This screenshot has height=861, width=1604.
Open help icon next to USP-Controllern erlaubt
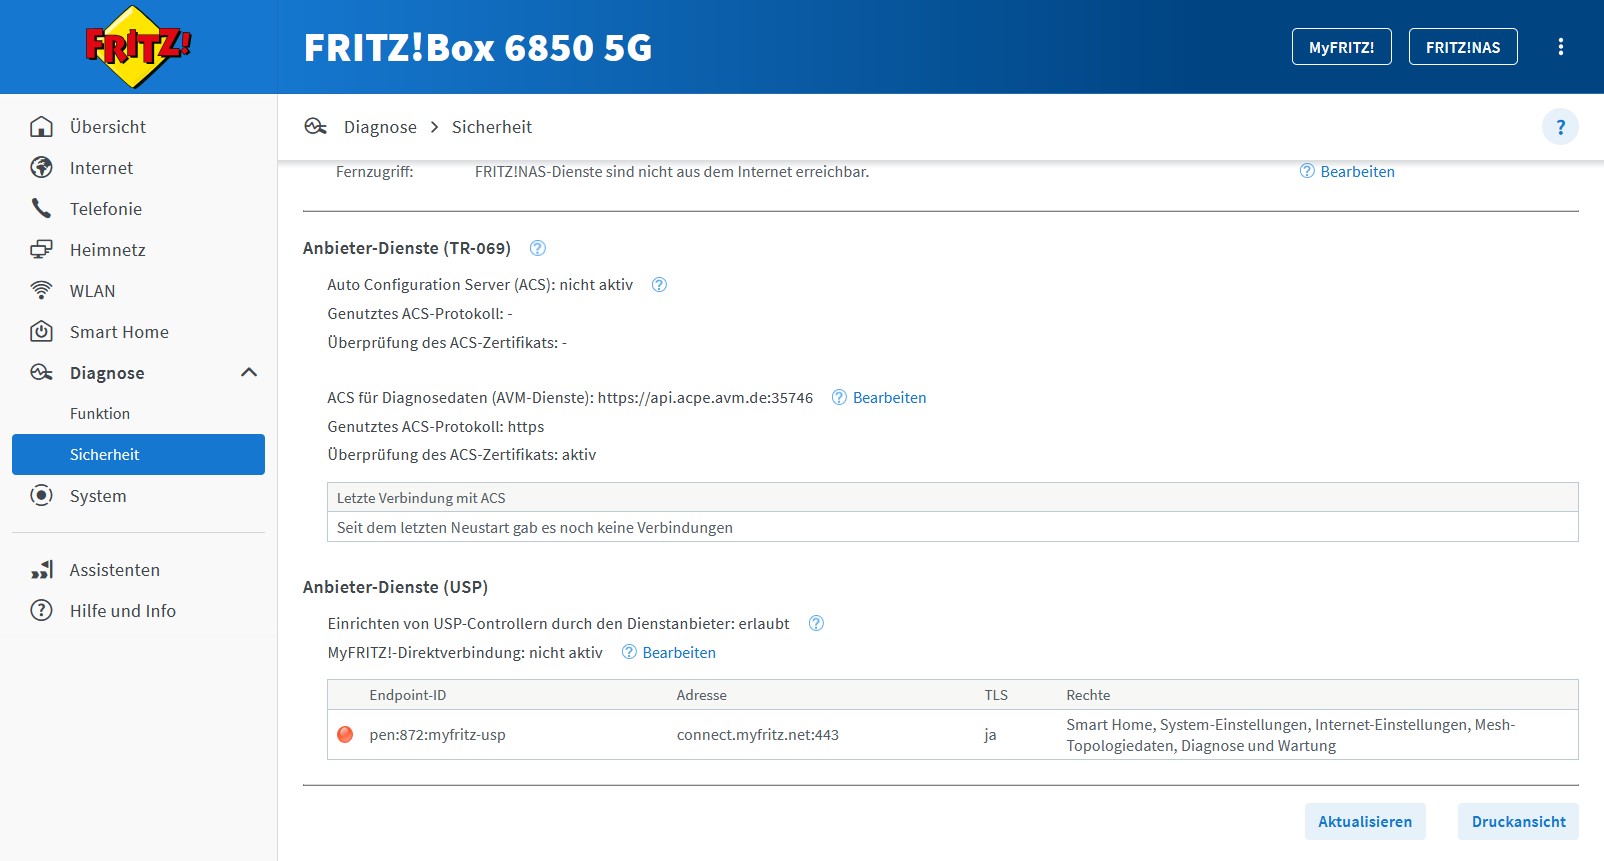coord(816,624)
